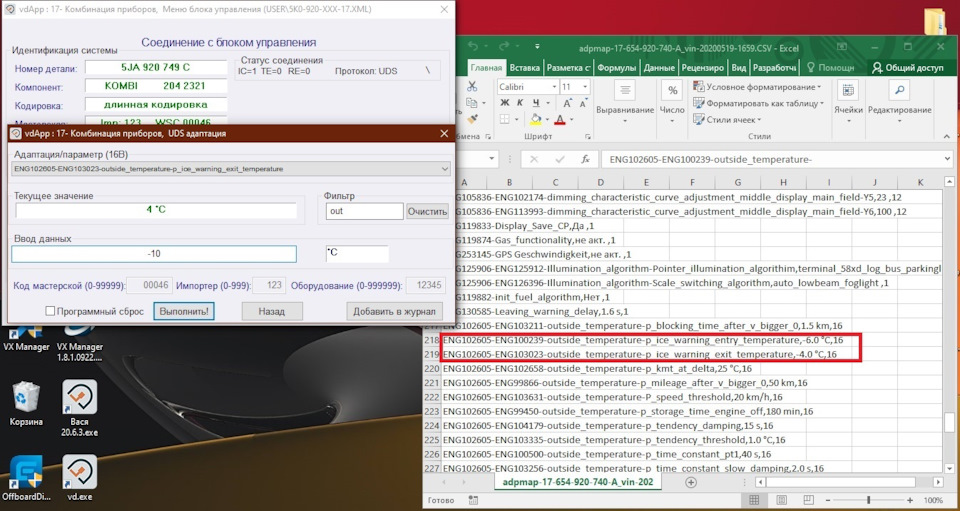Open Вася 20.6.3.exe desktop shortcut
The image size is (960, 511).
(80, 408)
